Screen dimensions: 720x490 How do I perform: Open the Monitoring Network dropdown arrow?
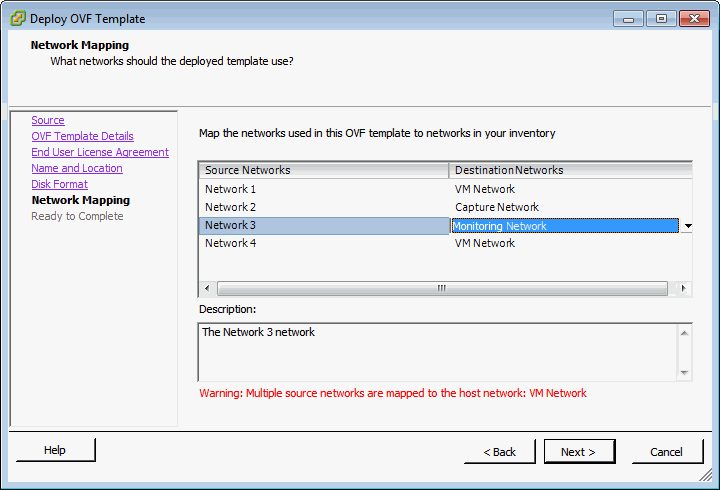tap(687, 226)
